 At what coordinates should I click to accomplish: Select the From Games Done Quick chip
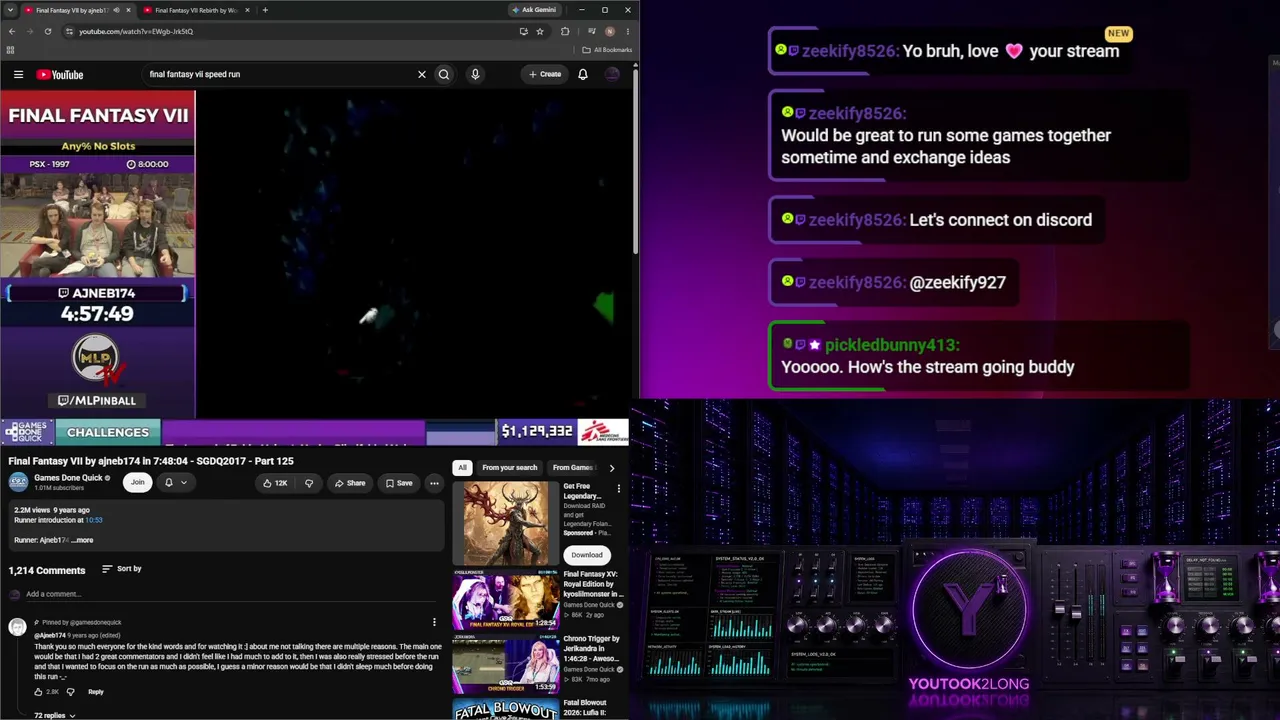coord(573,468)
